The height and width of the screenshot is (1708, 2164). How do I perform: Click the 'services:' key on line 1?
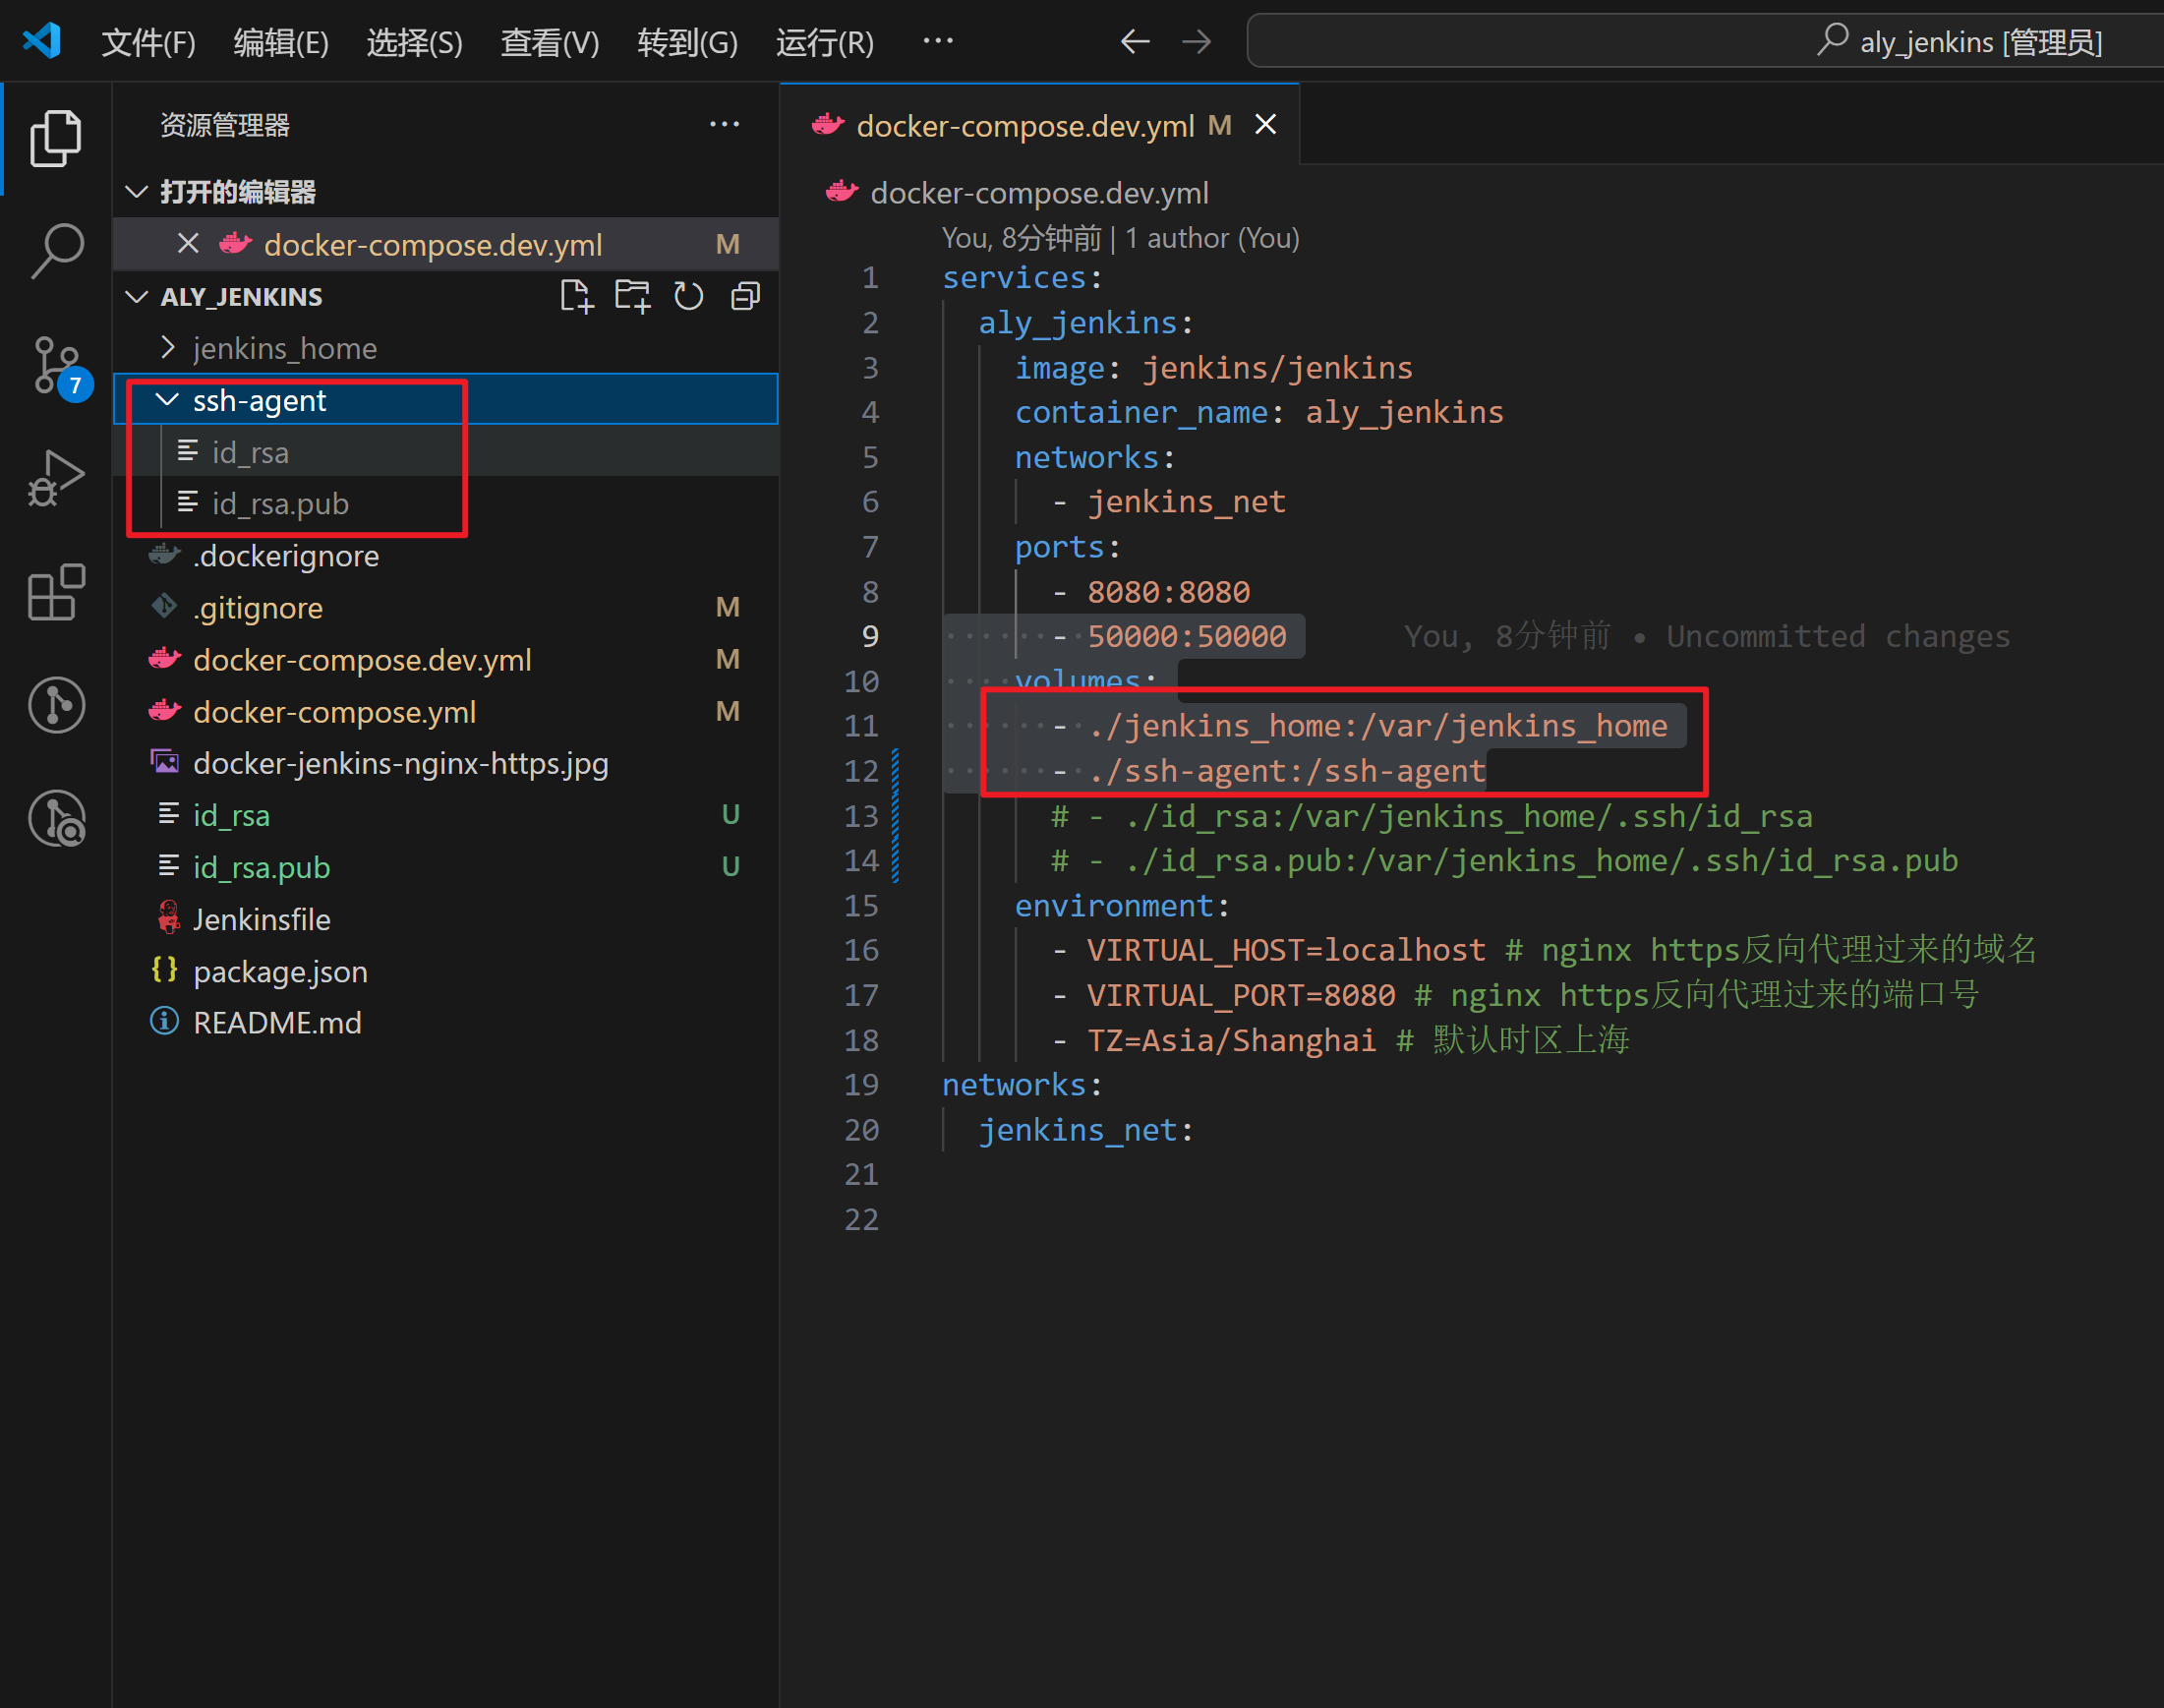point(1022,277)
